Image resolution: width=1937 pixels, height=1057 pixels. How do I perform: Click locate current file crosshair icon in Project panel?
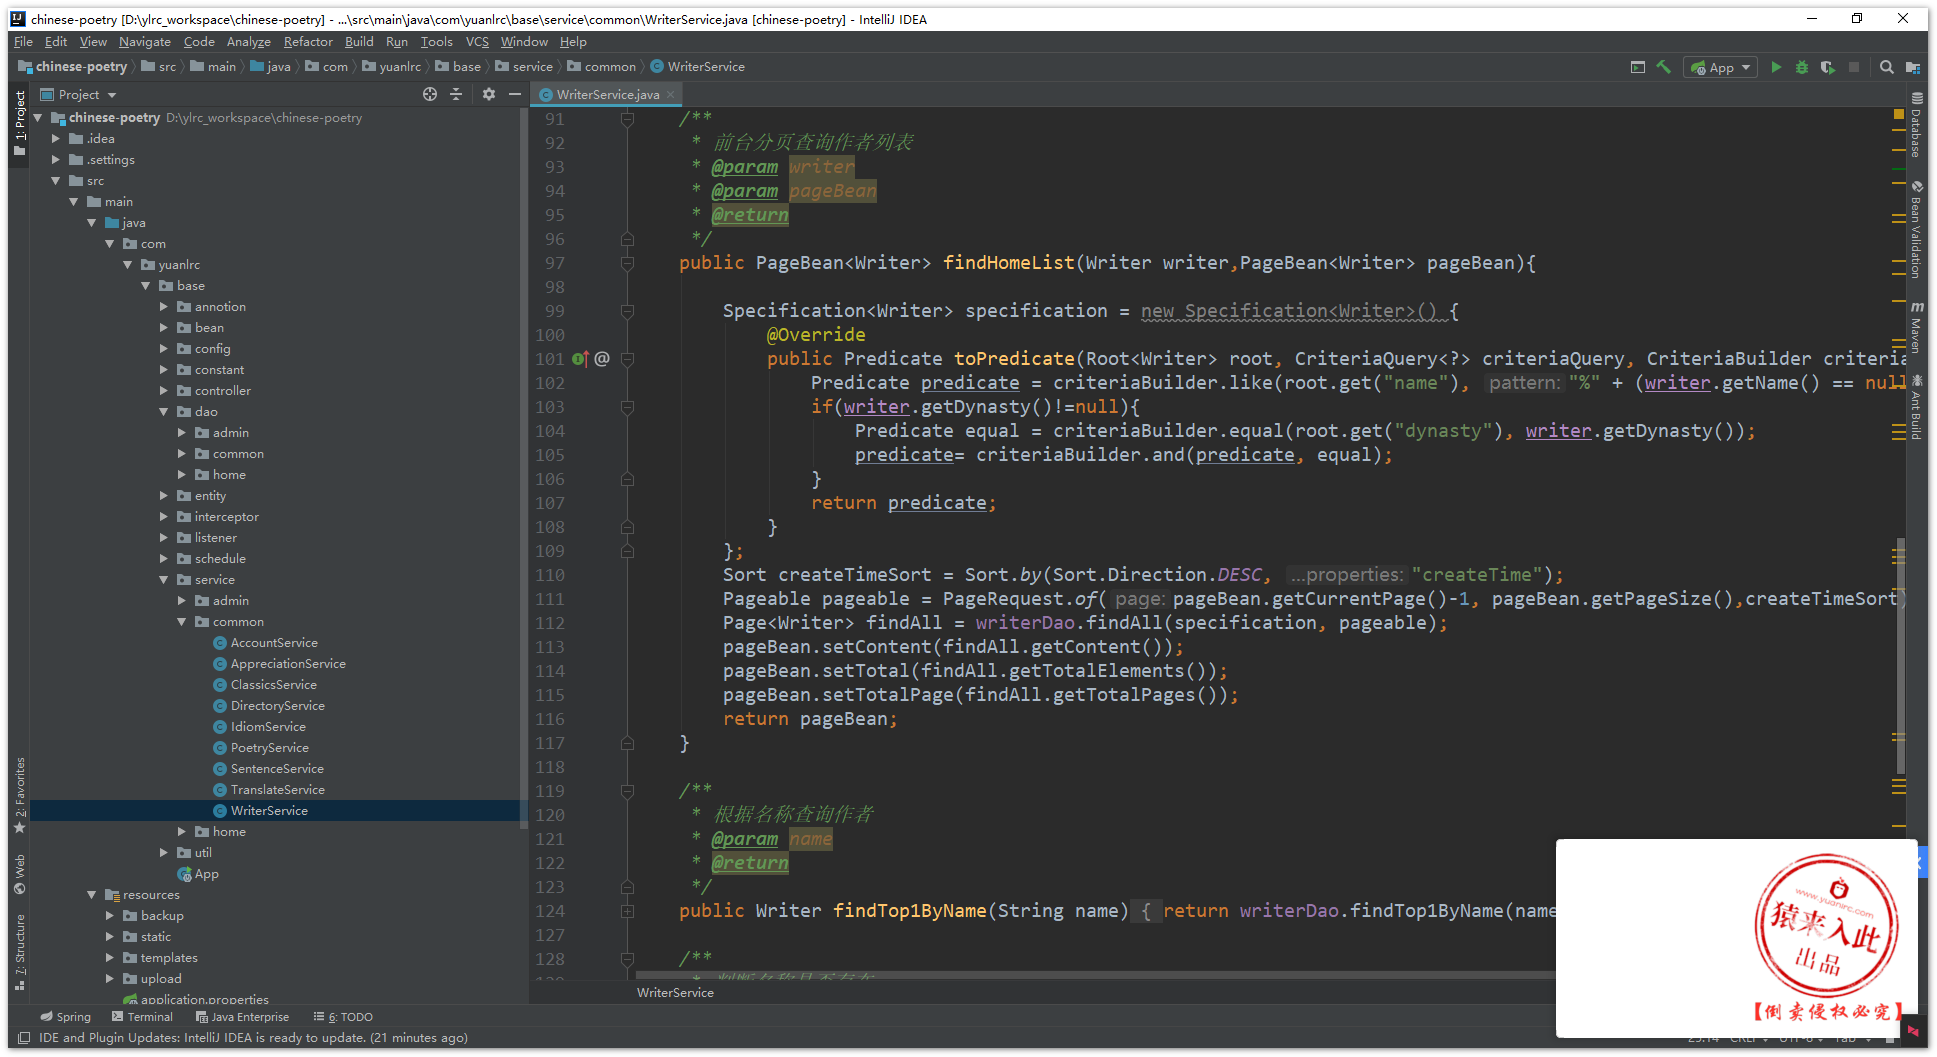(430, 94)
